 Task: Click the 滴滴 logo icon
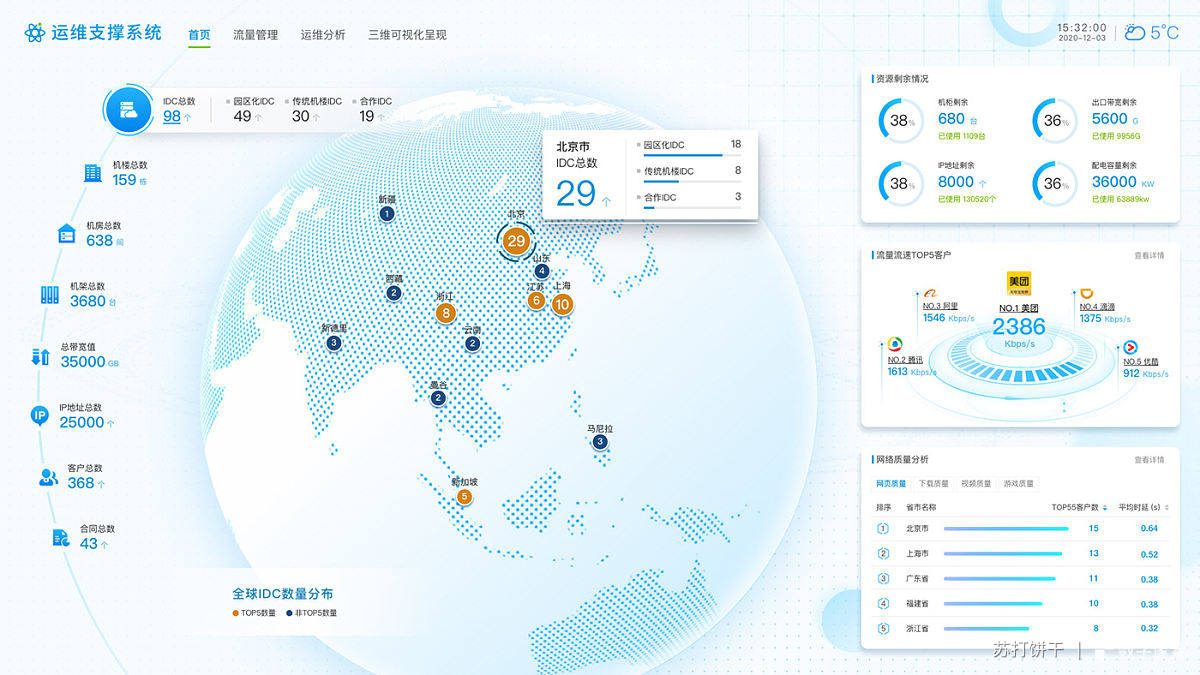[x=1087, y=293]
